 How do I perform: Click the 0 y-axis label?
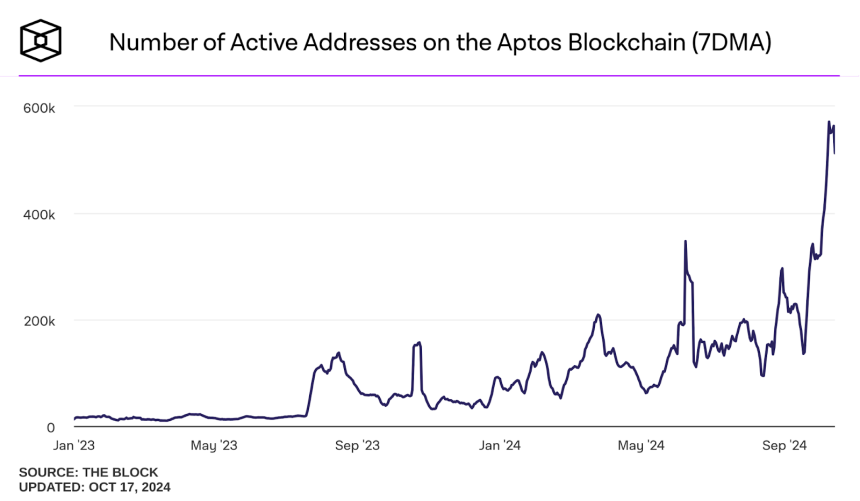(50, 428)
